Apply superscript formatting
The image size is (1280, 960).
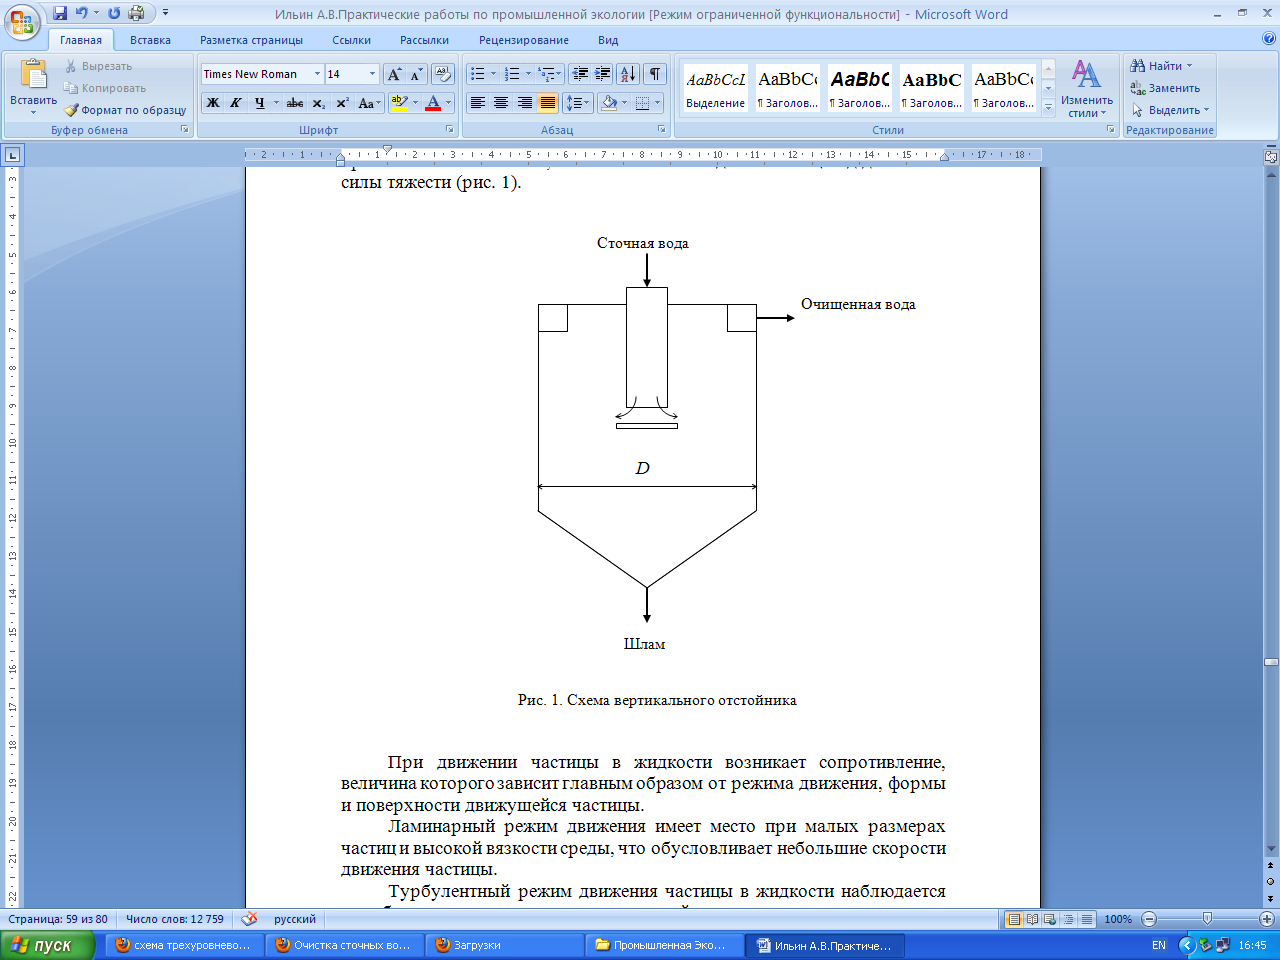tap(342, 103)
